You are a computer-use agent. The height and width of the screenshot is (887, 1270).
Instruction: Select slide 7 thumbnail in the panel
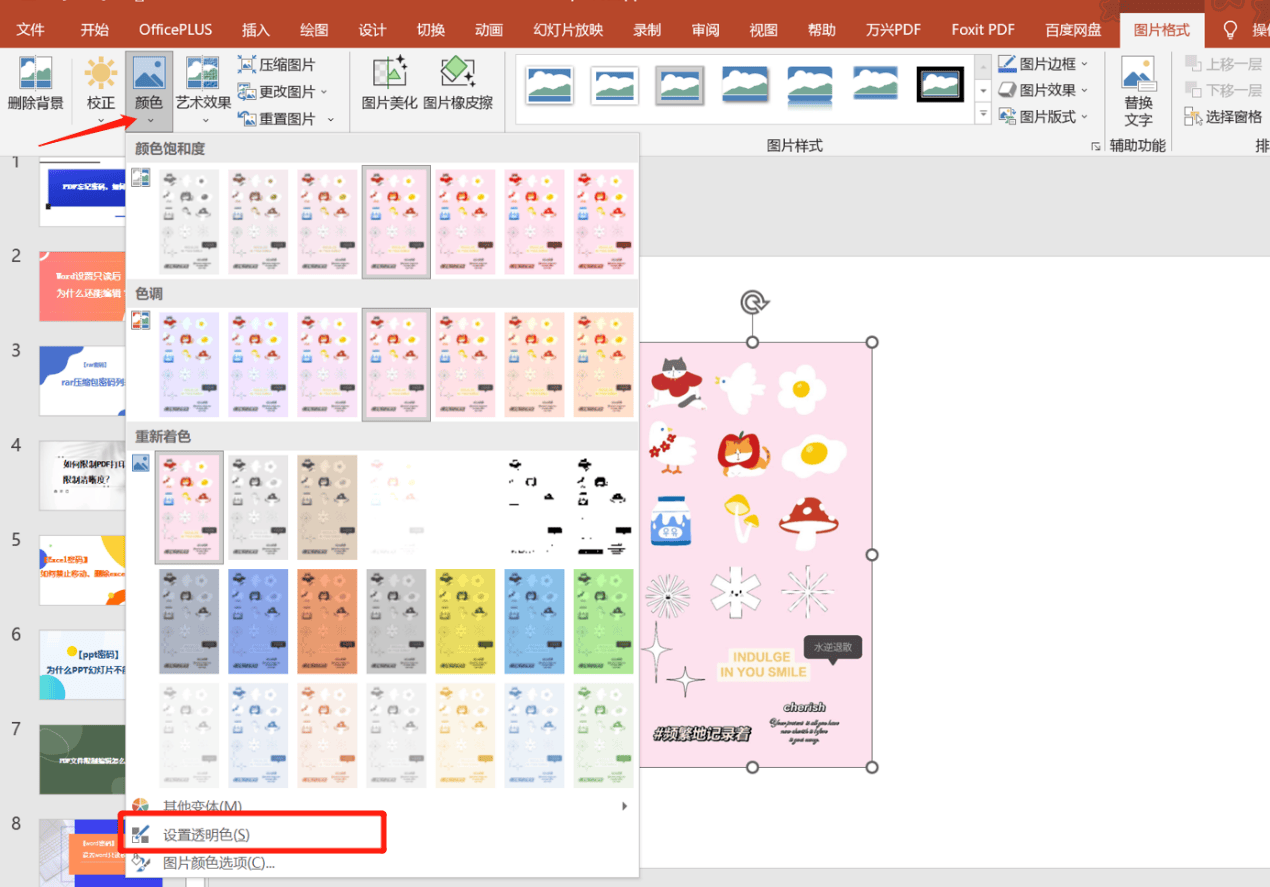point(82,759)
